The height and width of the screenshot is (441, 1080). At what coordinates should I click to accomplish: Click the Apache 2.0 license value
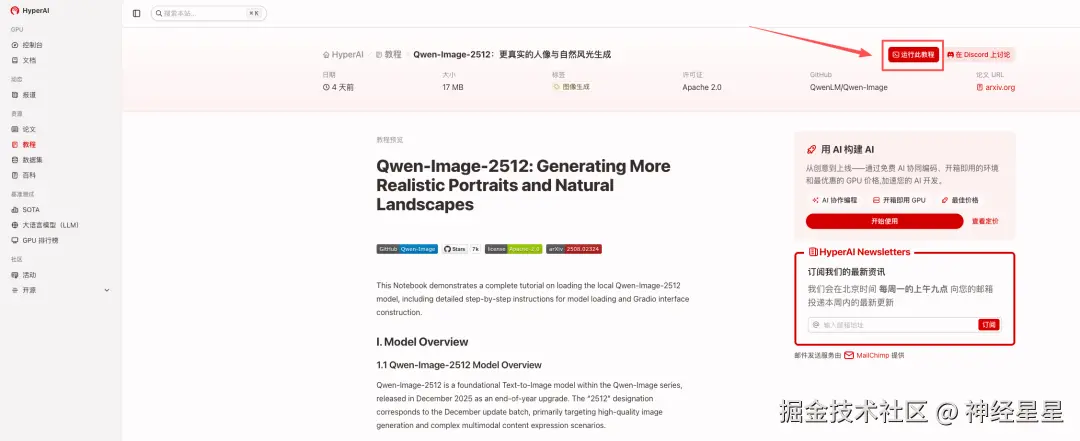702,88
